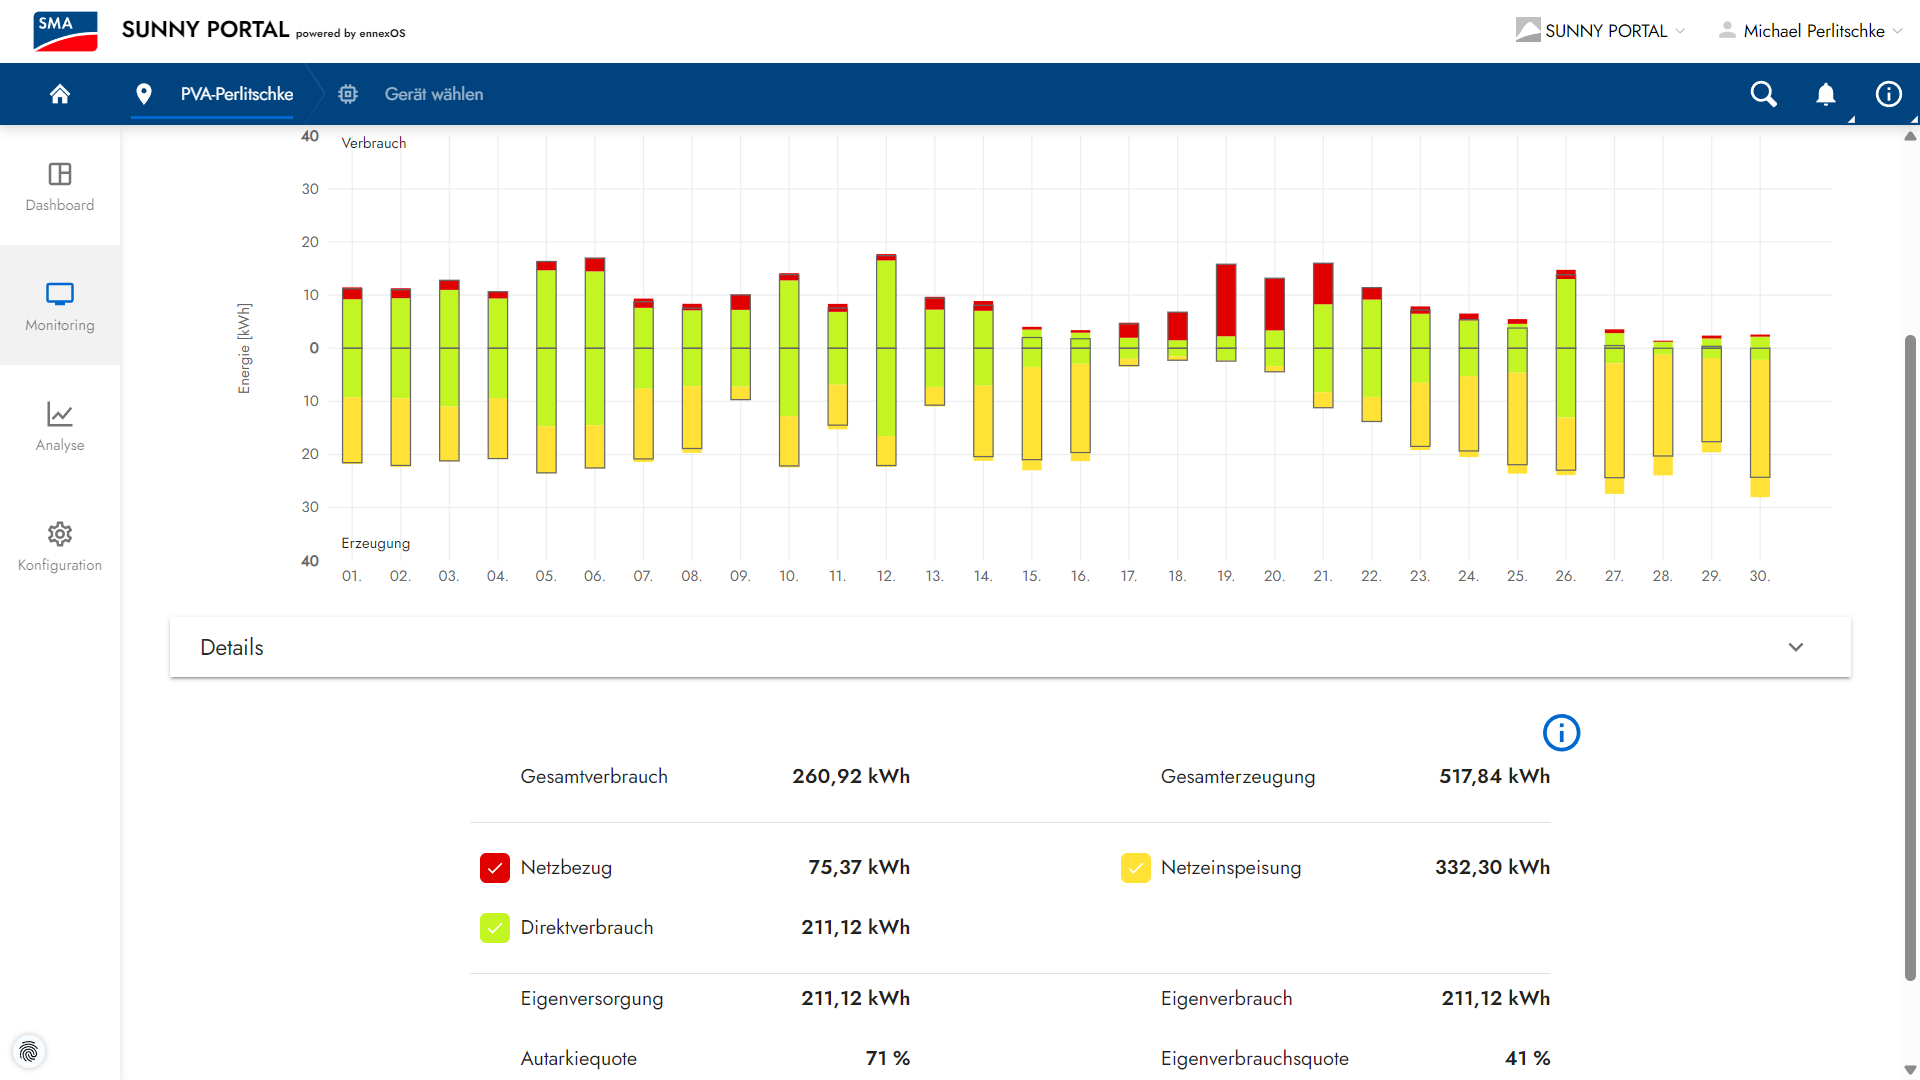Collapse the Details panel chevron

click(1795, 647)
